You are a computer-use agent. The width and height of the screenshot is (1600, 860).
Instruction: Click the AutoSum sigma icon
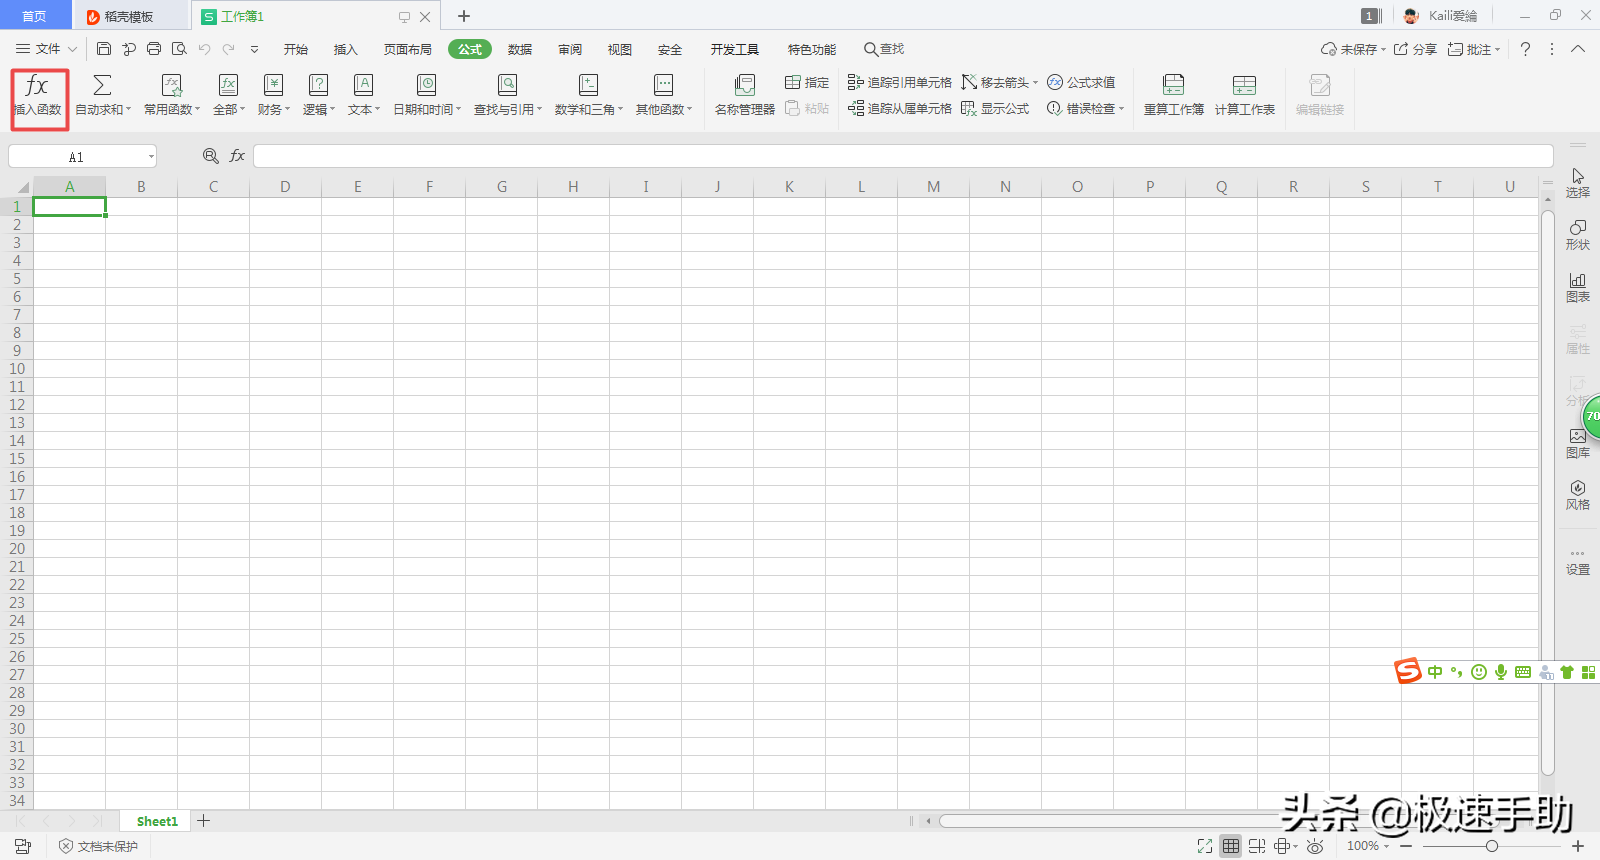pyautogui.click(x=102, y=85)
